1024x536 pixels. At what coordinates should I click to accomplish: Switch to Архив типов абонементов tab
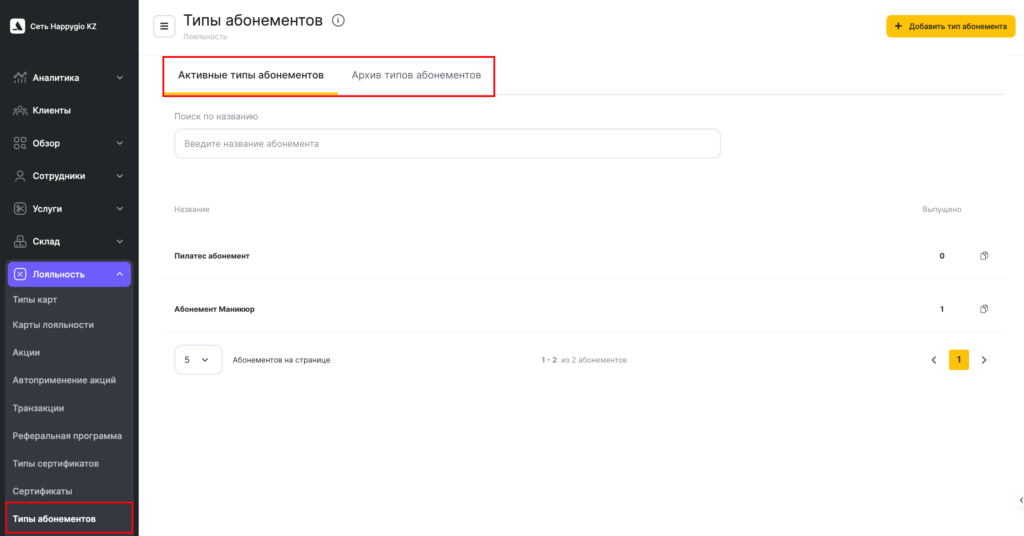point(416,75)
